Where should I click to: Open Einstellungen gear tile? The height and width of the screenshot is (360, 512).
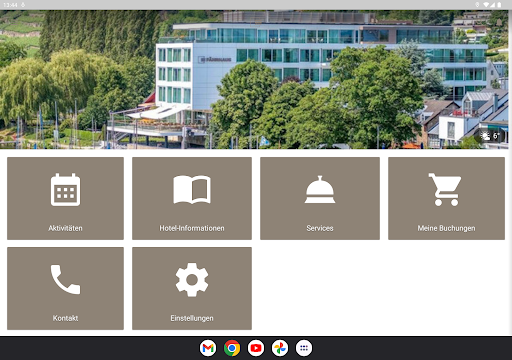point(192,288)
